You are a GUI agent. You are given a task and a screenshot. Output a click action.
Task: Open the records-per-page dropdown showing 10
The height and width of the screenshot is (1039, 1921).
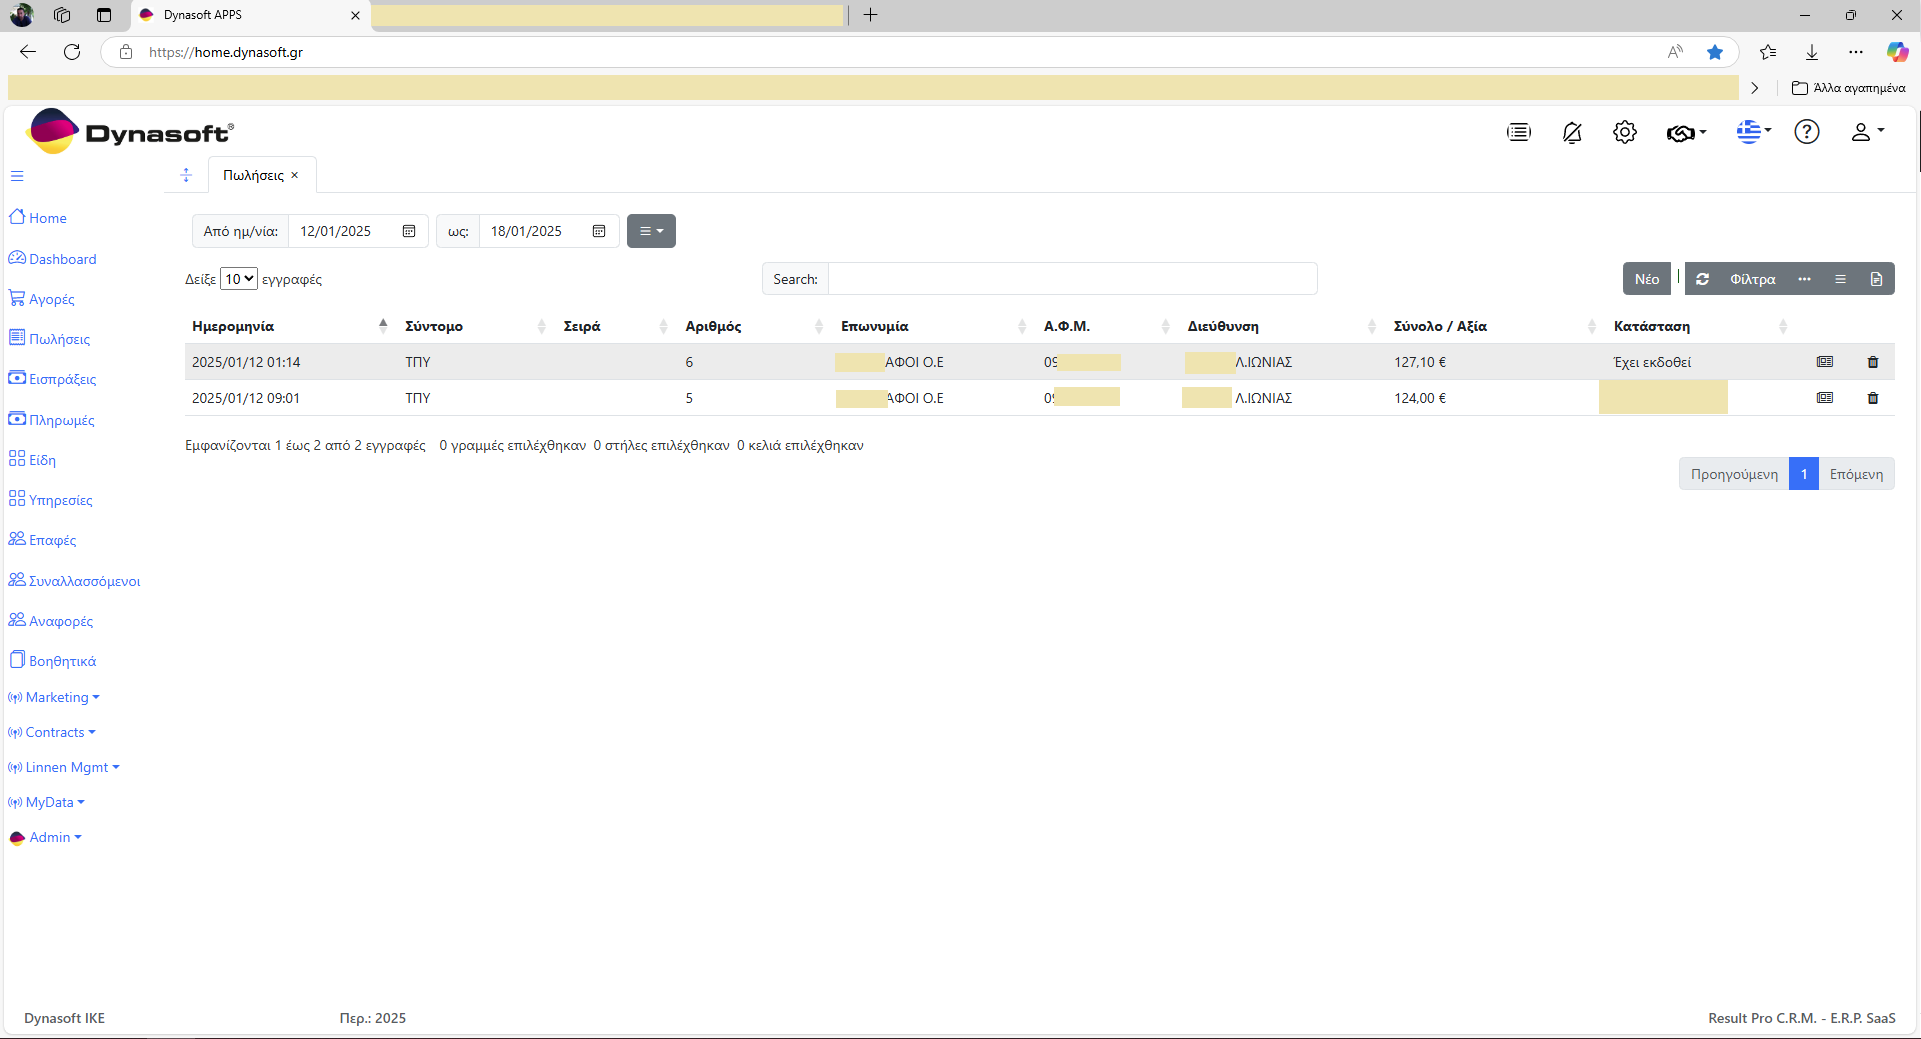239,279
